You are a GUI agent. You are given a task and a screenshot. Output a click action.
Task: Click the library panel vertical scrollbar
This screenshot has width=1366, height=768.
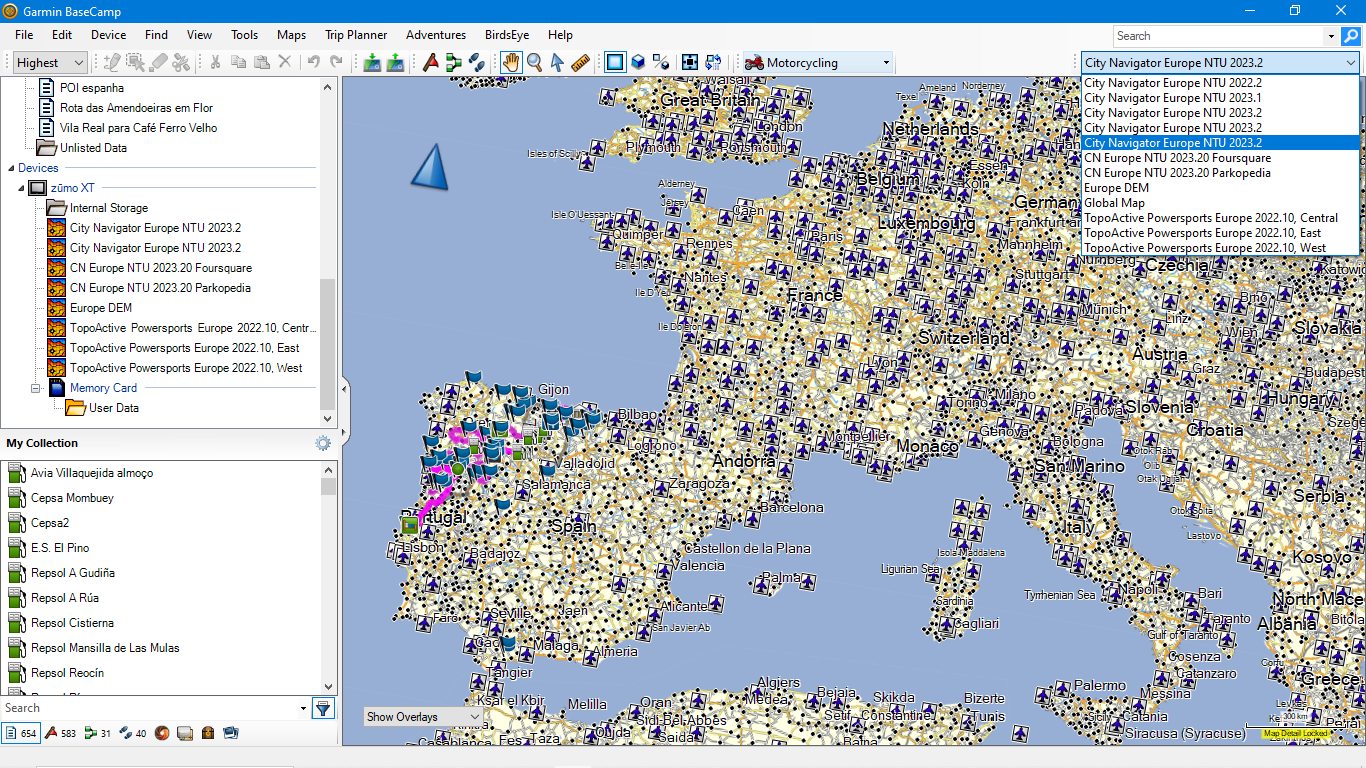[x=328, y=344]
